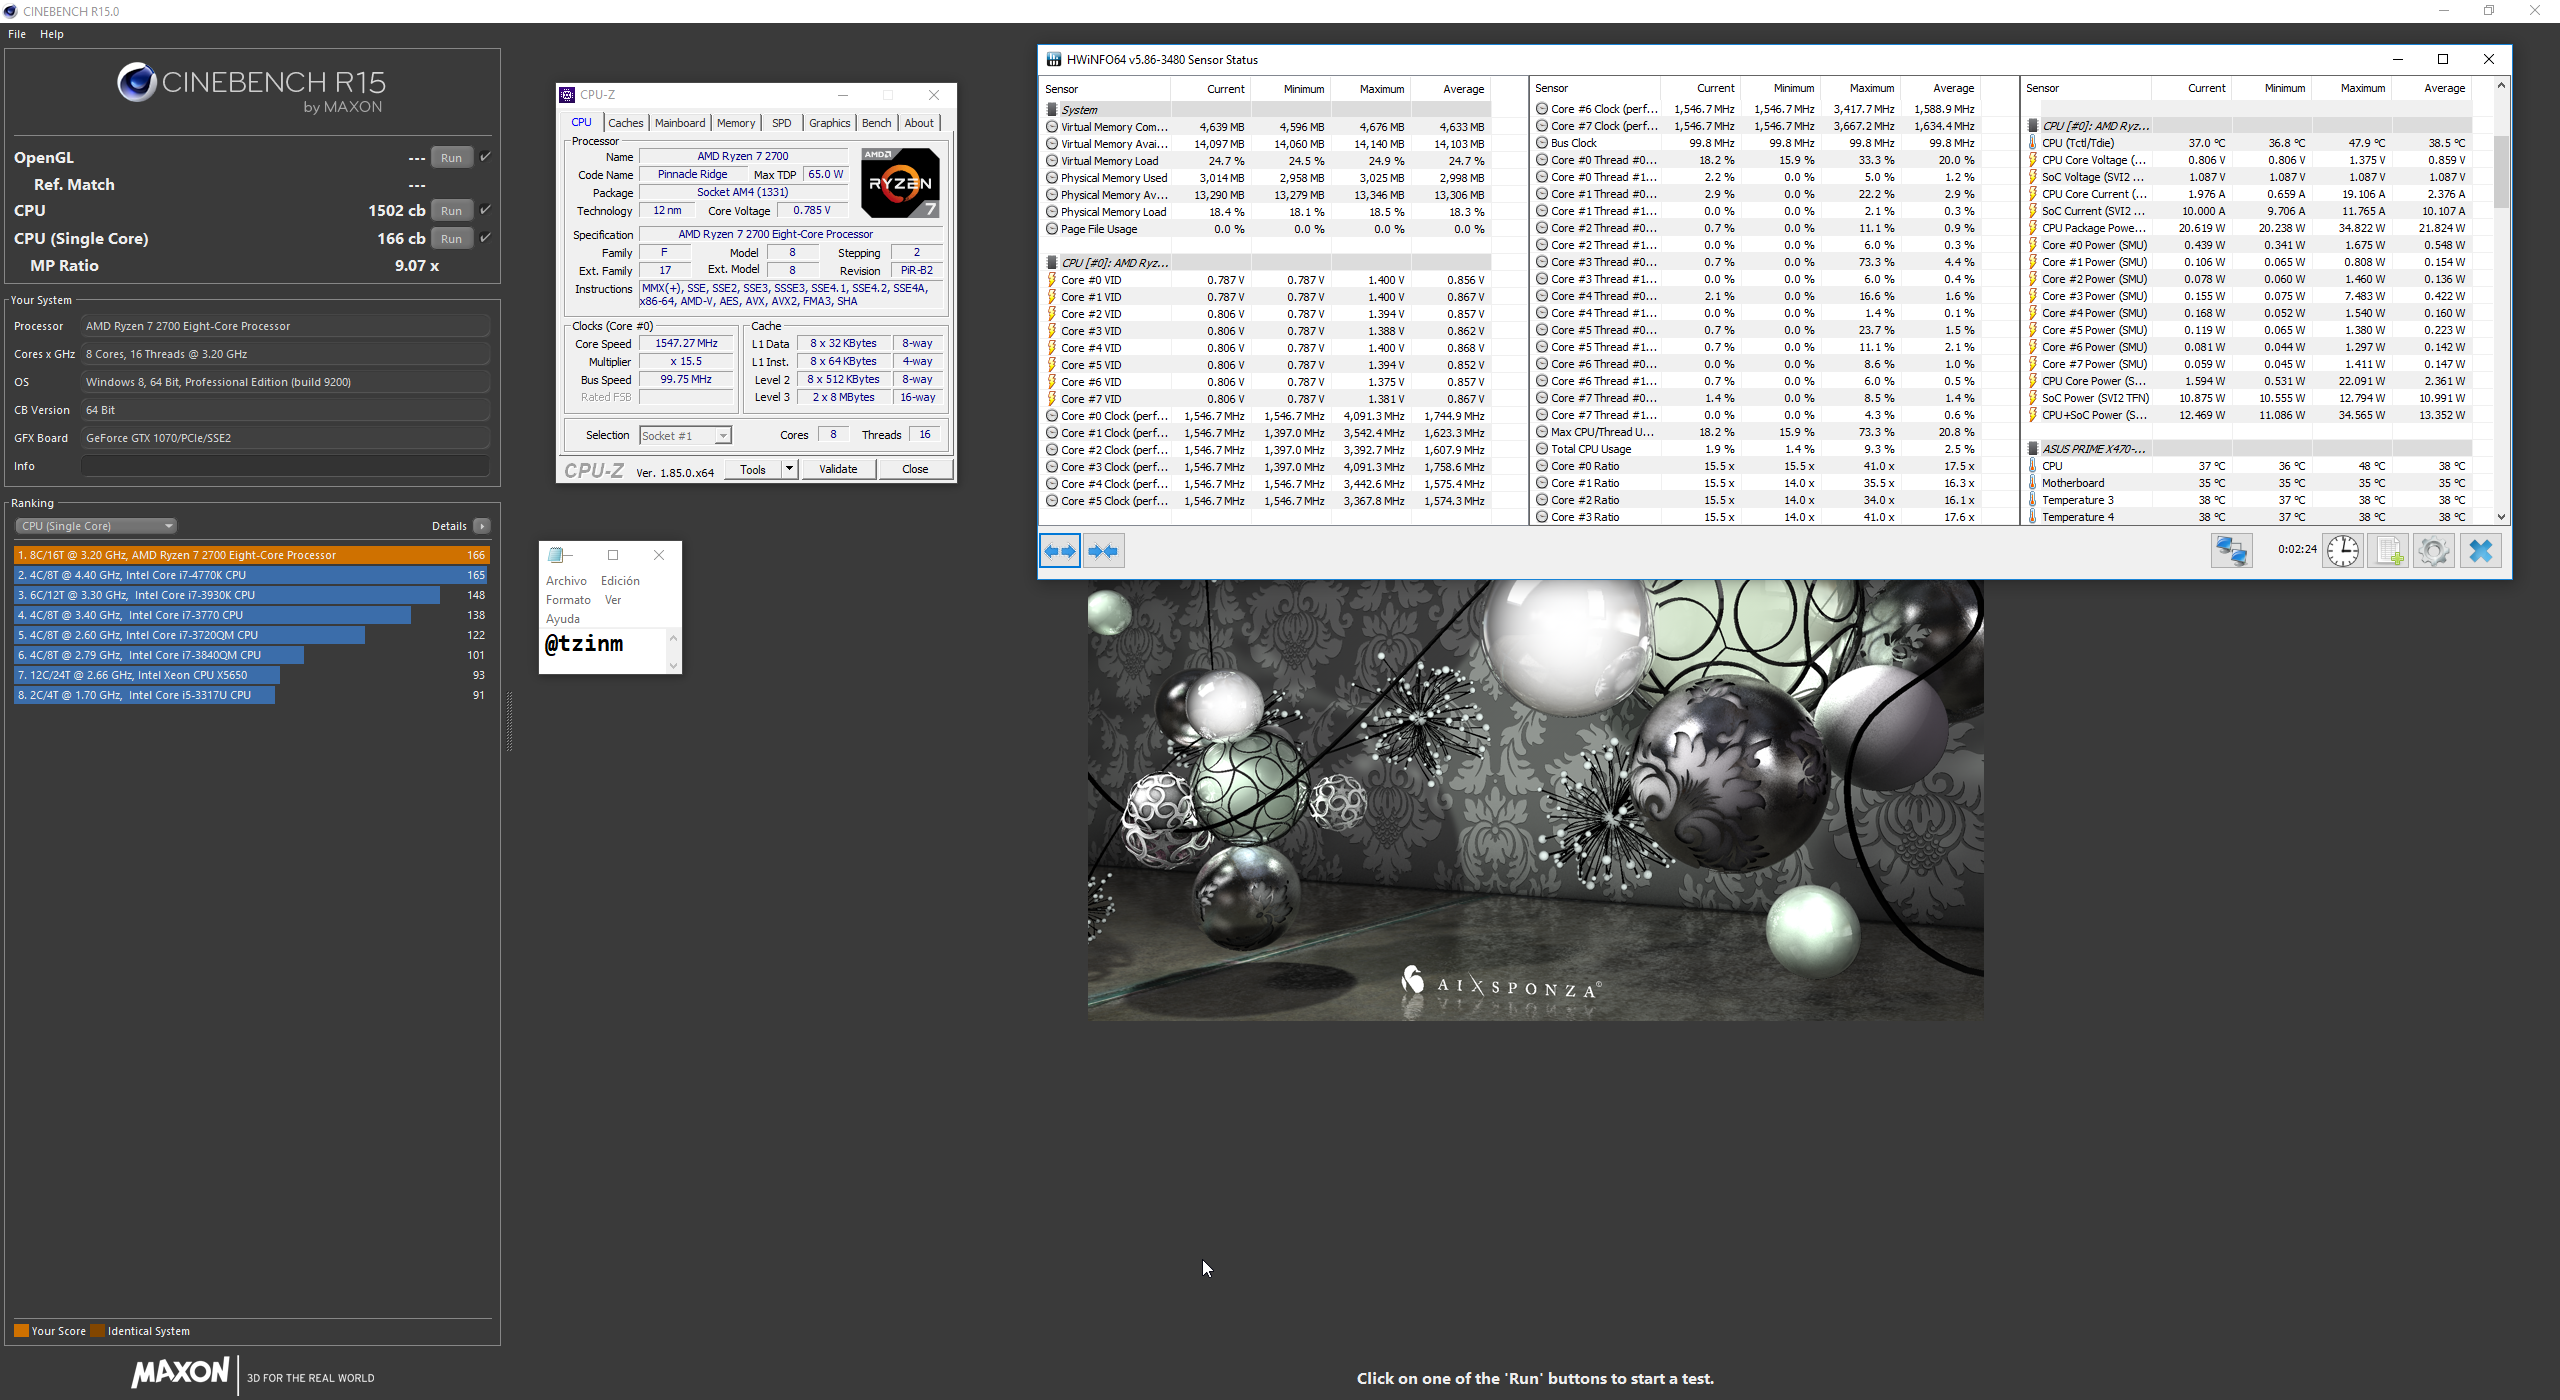Viewport: 2560px width, 1400px height.
Task: Open the Archivo menu in Notepad
Action: click(566, 581)
